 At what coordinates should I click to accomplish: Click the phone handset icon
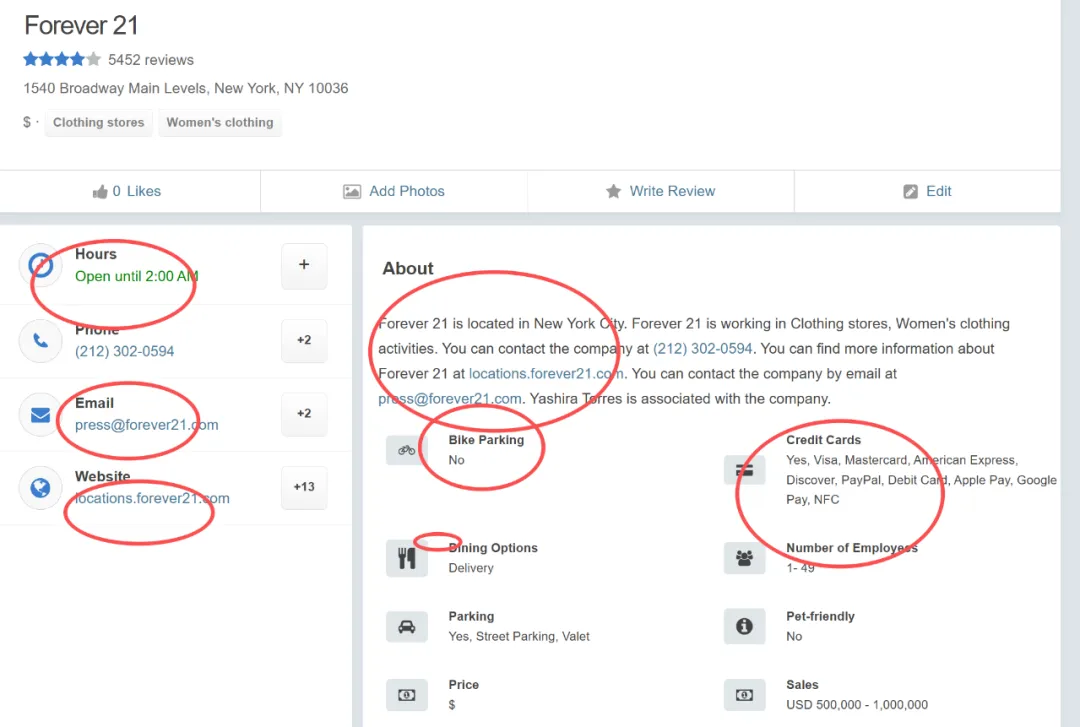coord(41,340)
